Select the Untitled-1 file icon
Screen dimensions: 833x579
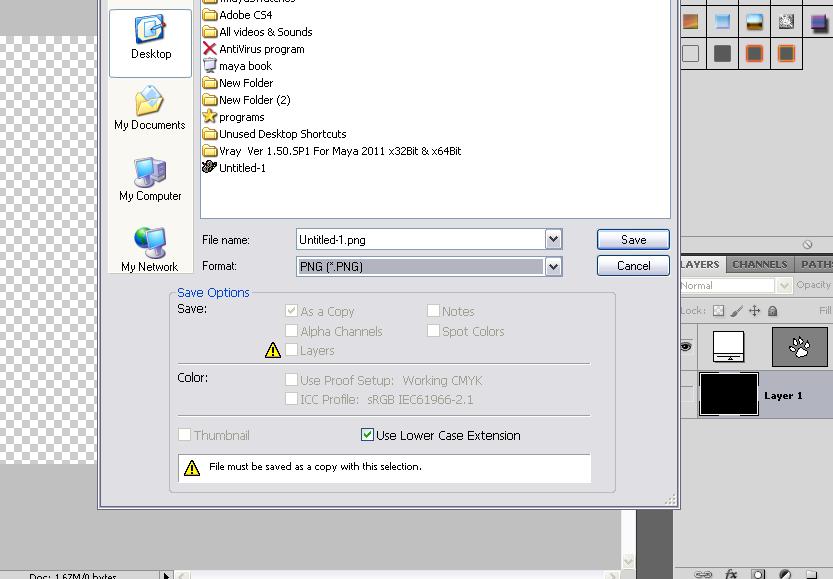pos(209,167)
